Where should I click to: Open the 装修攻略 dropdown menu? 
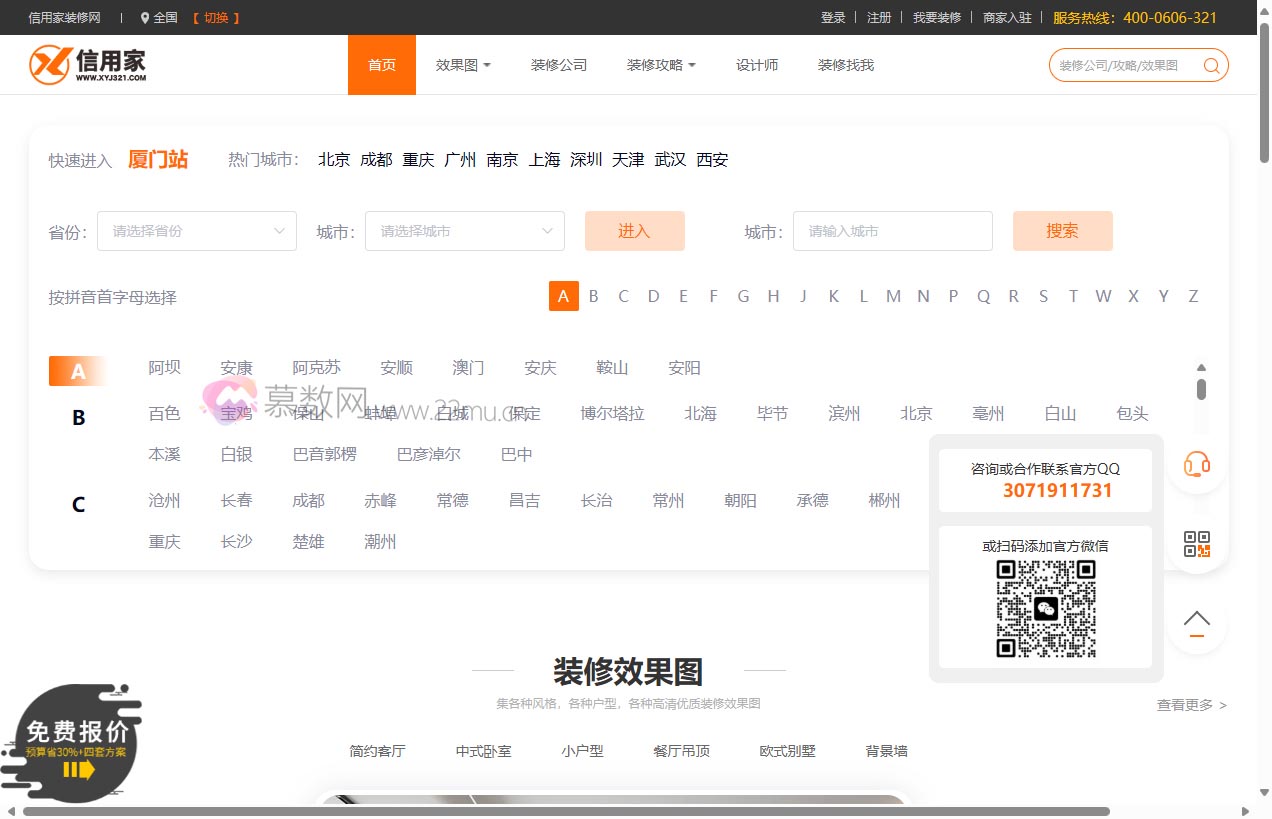[x=660, y=64]
